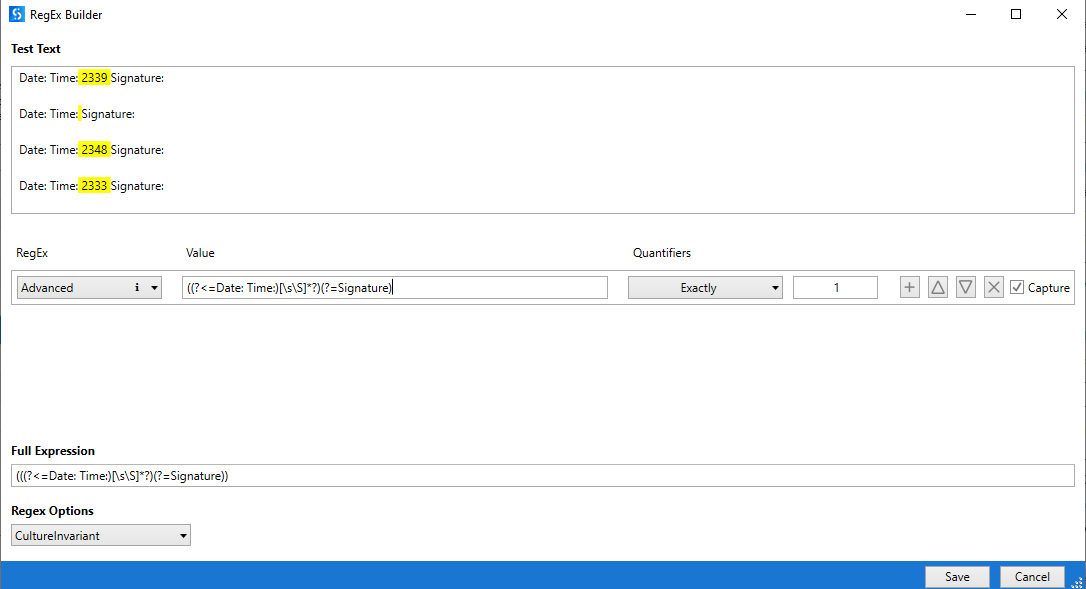Image resolution: width=1086 pixels, height=589 pixels.
Task: Select the highlighted match 2348
Action: (94, 149)
